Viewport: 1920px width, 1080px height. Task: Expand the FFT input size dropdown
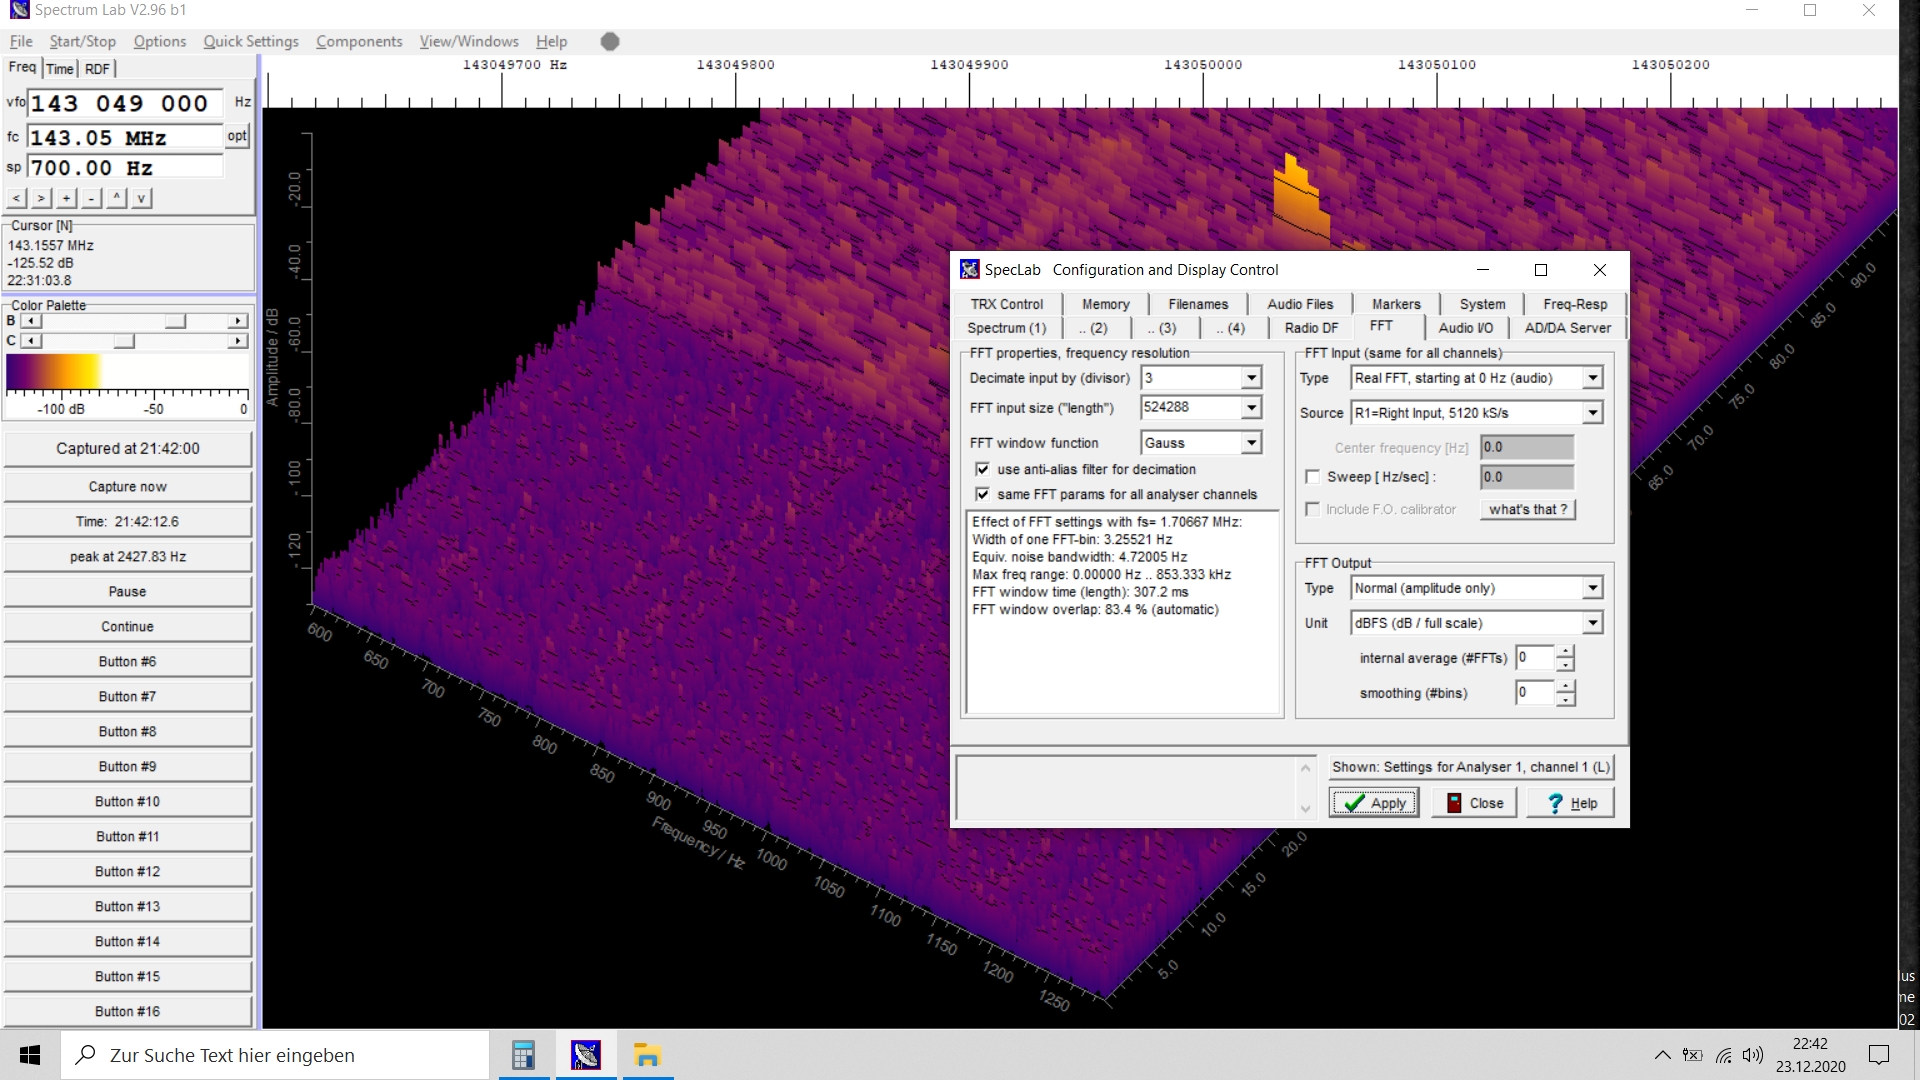tap(1251, 408)
